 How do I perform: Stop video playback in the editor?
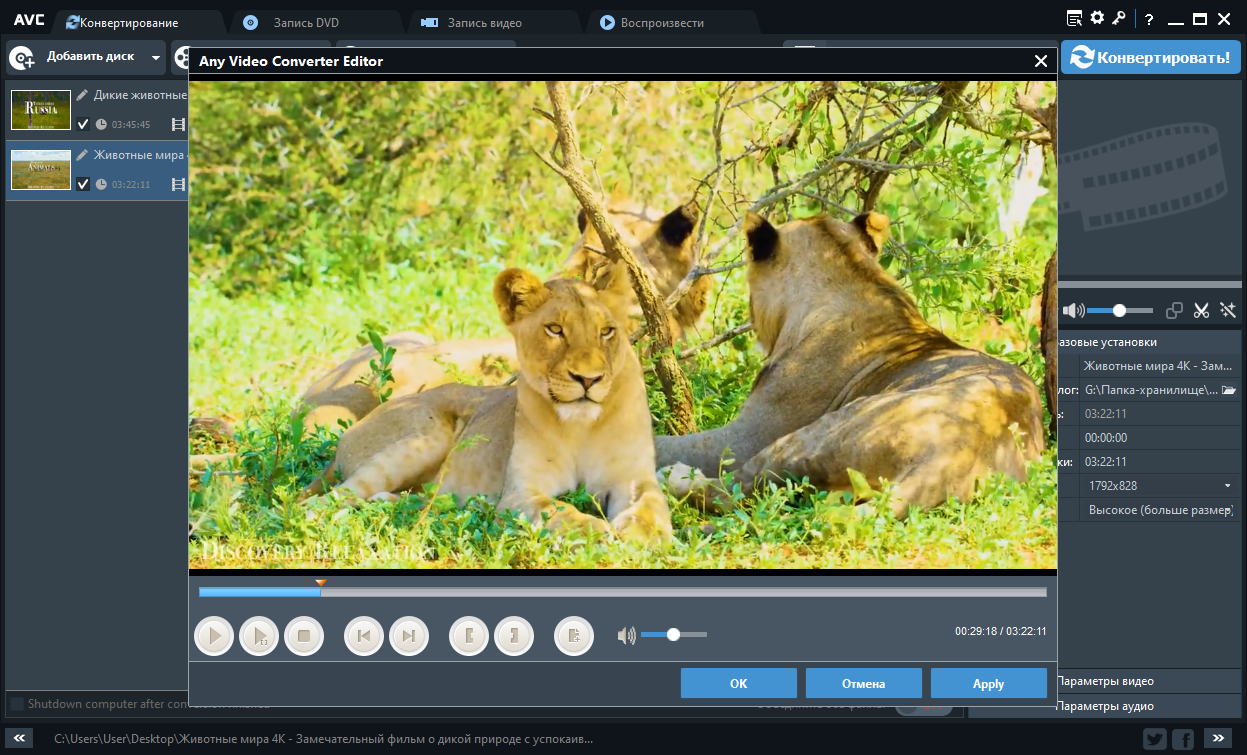(x=304, y=635)
